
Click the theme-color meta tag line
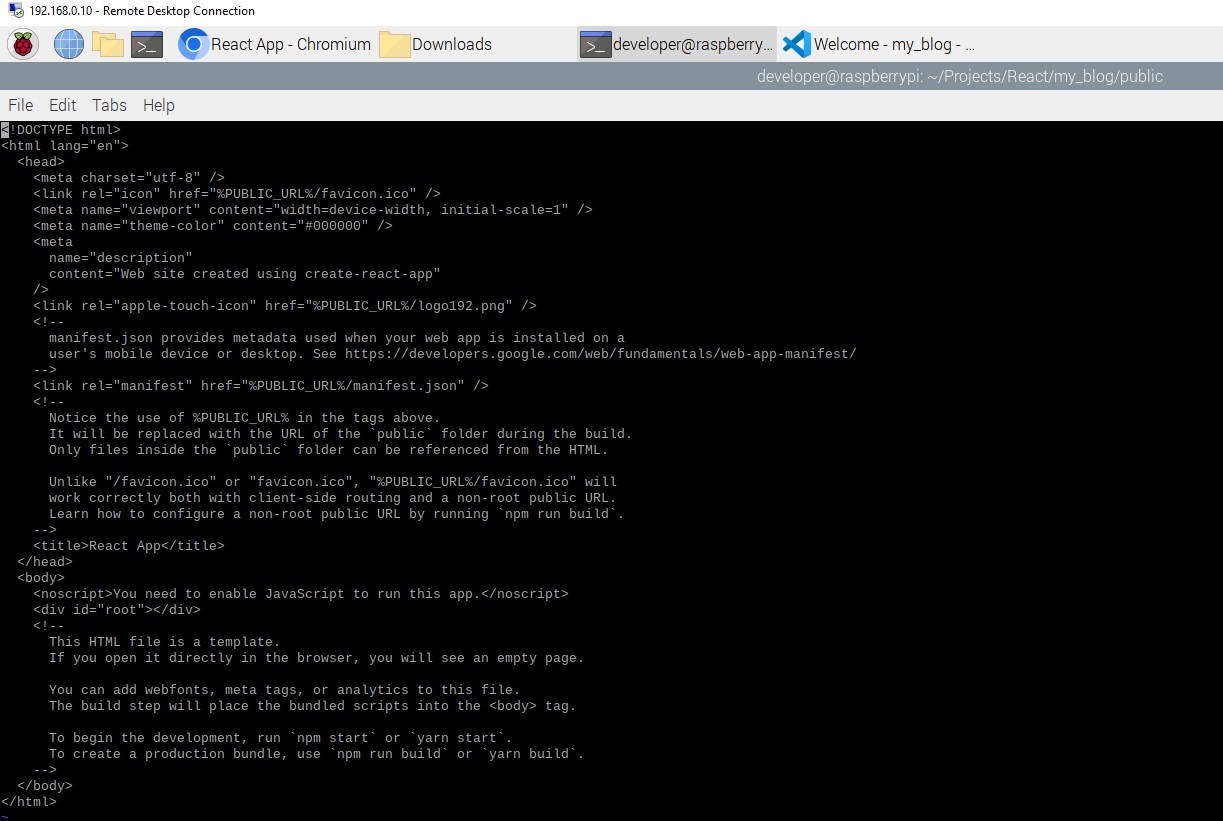pyautogui.click(x=213, y=226)
